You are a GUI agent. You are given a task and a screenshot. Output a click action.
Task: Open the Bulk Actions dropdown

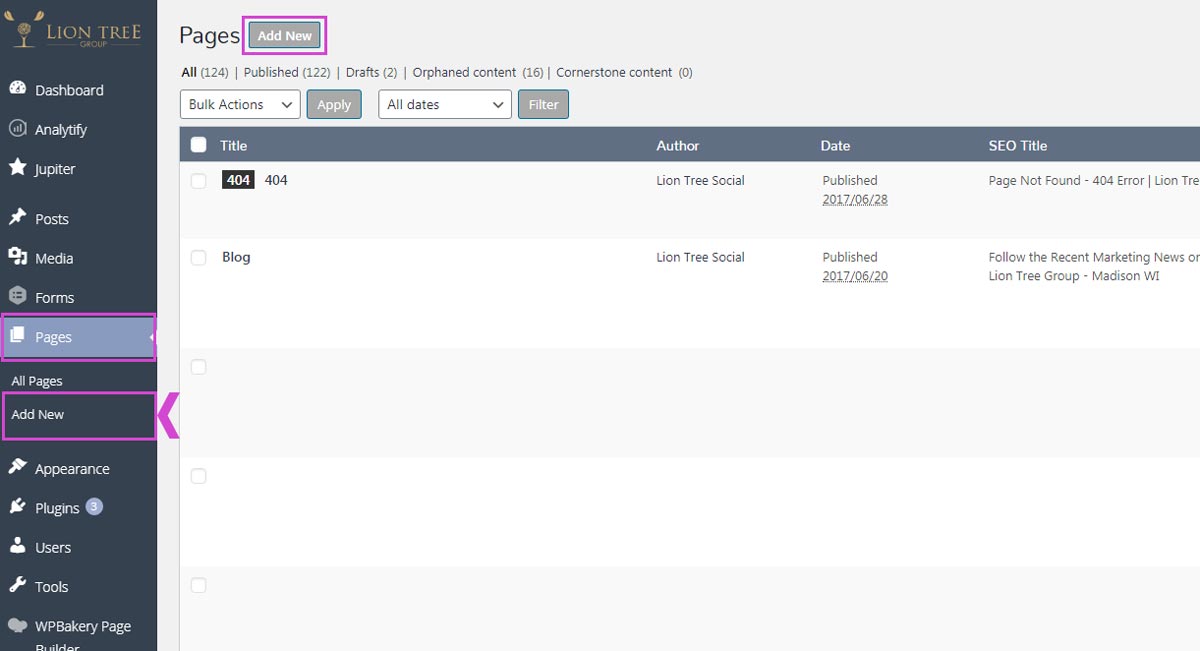240,104
